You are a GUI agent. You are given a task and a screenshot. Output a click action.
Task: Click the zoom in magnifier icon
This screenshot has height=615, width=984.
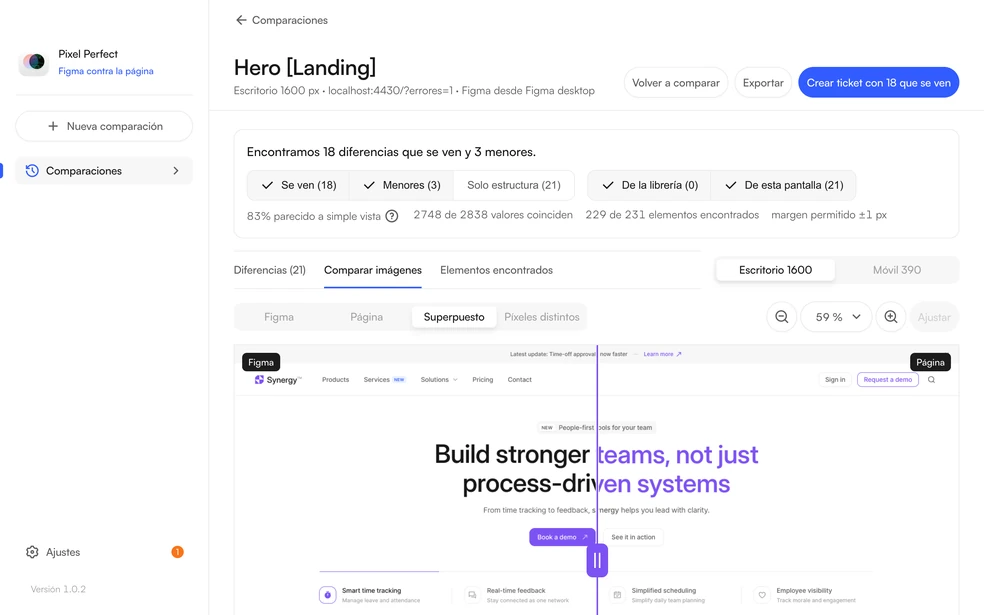click(890, 317)
